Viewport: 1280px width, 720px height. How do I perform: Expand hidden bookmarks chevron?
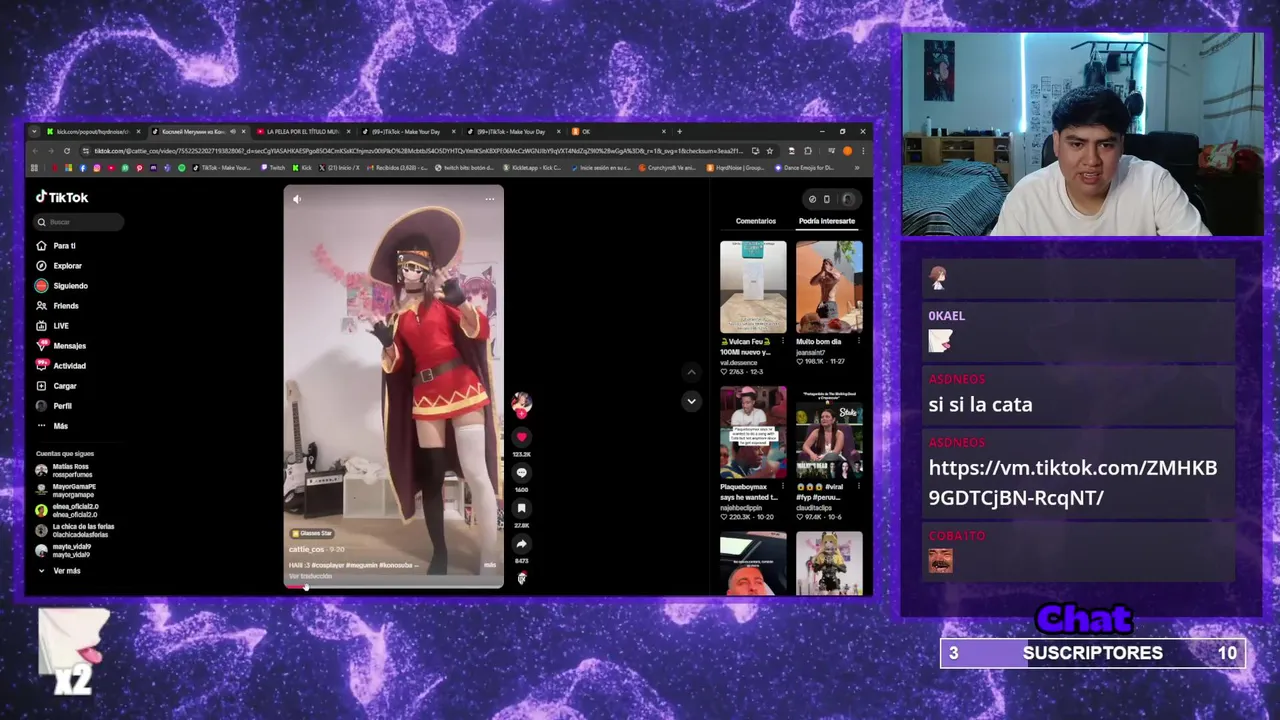point(857,168)
